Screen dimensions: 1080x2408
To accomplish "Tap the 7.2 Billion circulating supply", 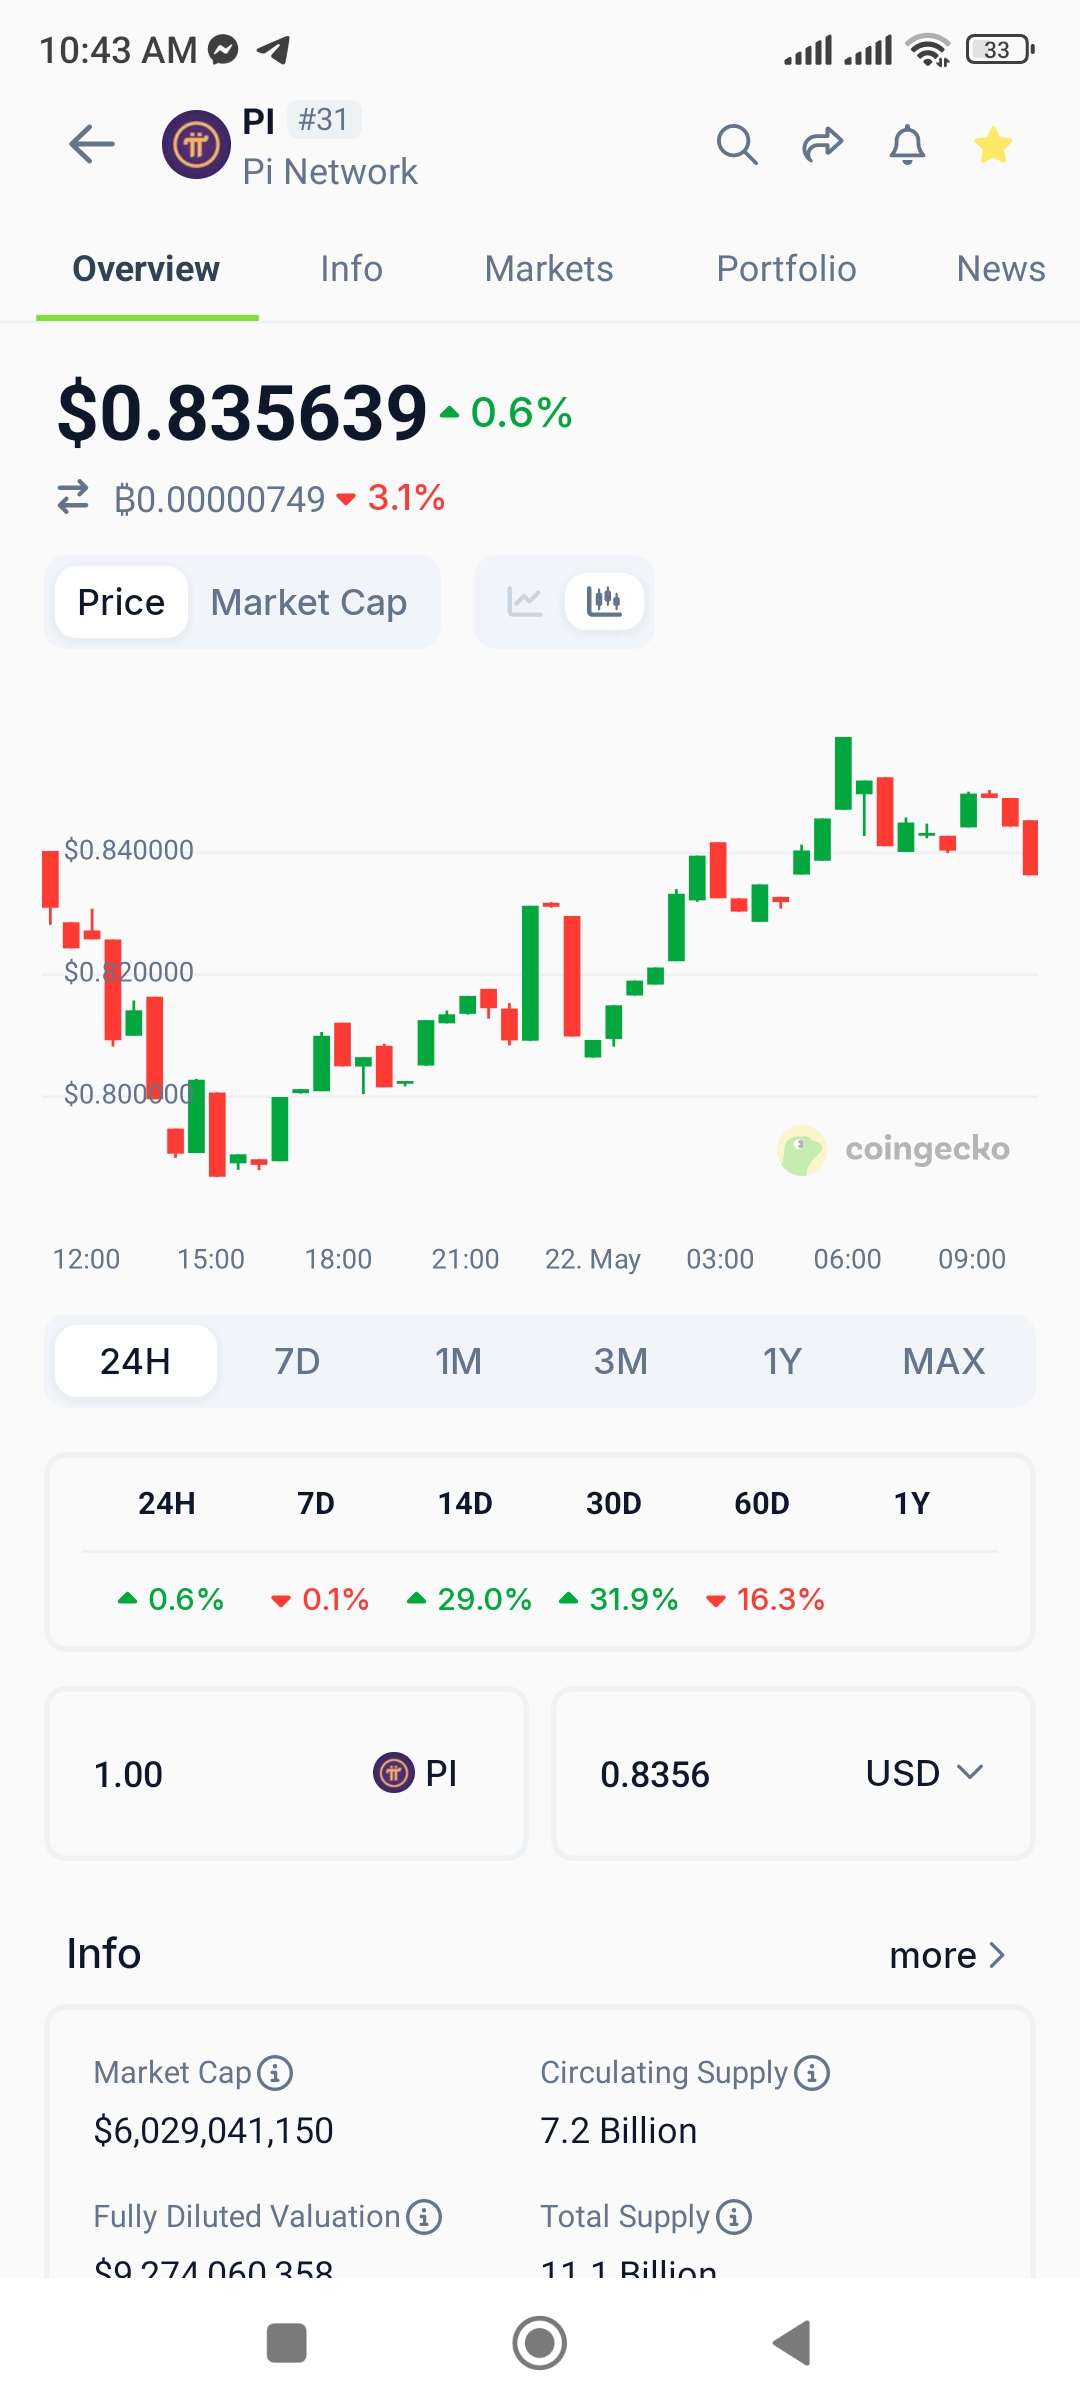I will 618,2131.
